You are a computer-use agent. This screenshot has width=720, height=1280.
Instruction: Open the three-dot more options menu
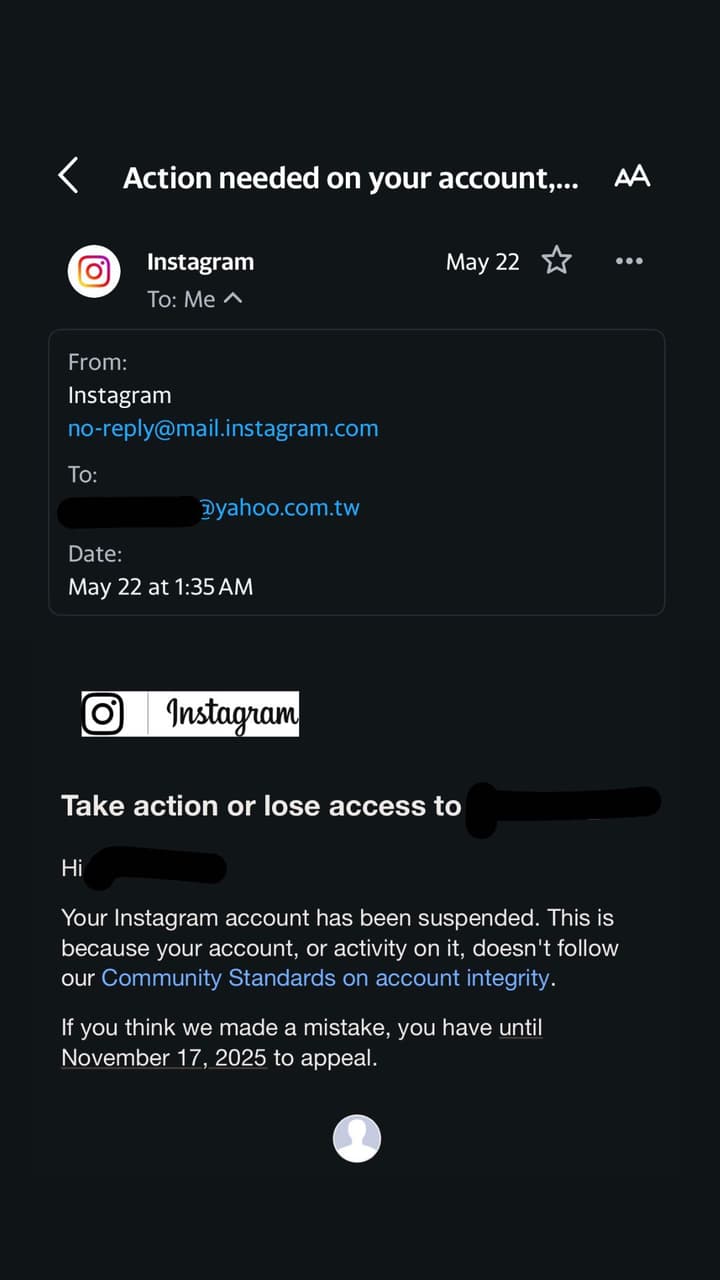629,261
